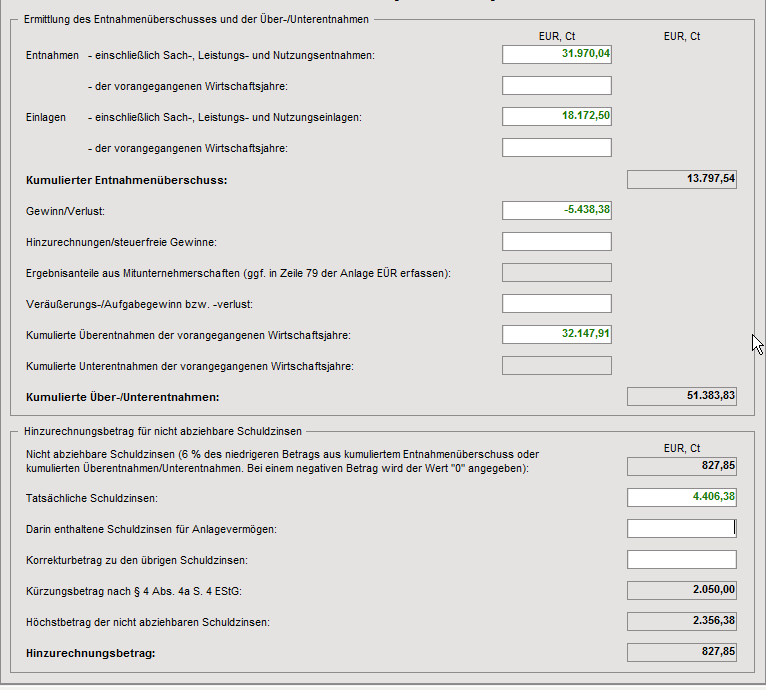Focus the Veräußerungs-/Aufgabegewinn input field
The image size is (766, 690).
[x=556, y=303]
